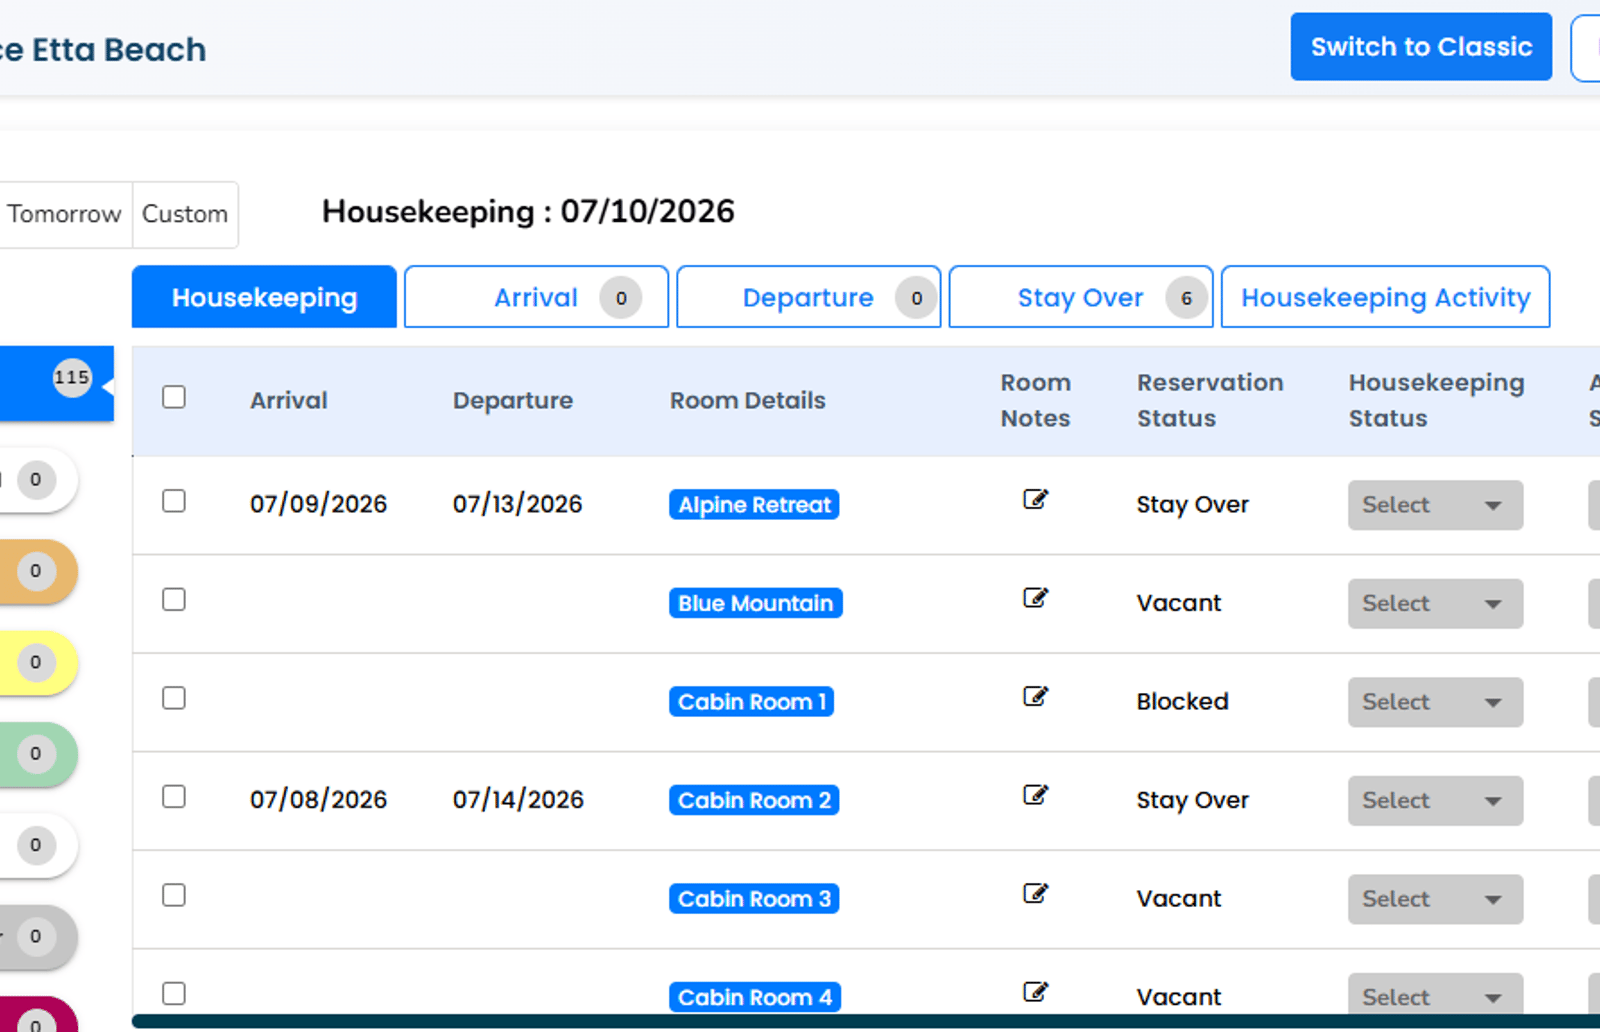The width and height of the screenshot is (1600, 1032).
Task: Open the Alpine Retreat room tag
Action: [x=754, y=505]
